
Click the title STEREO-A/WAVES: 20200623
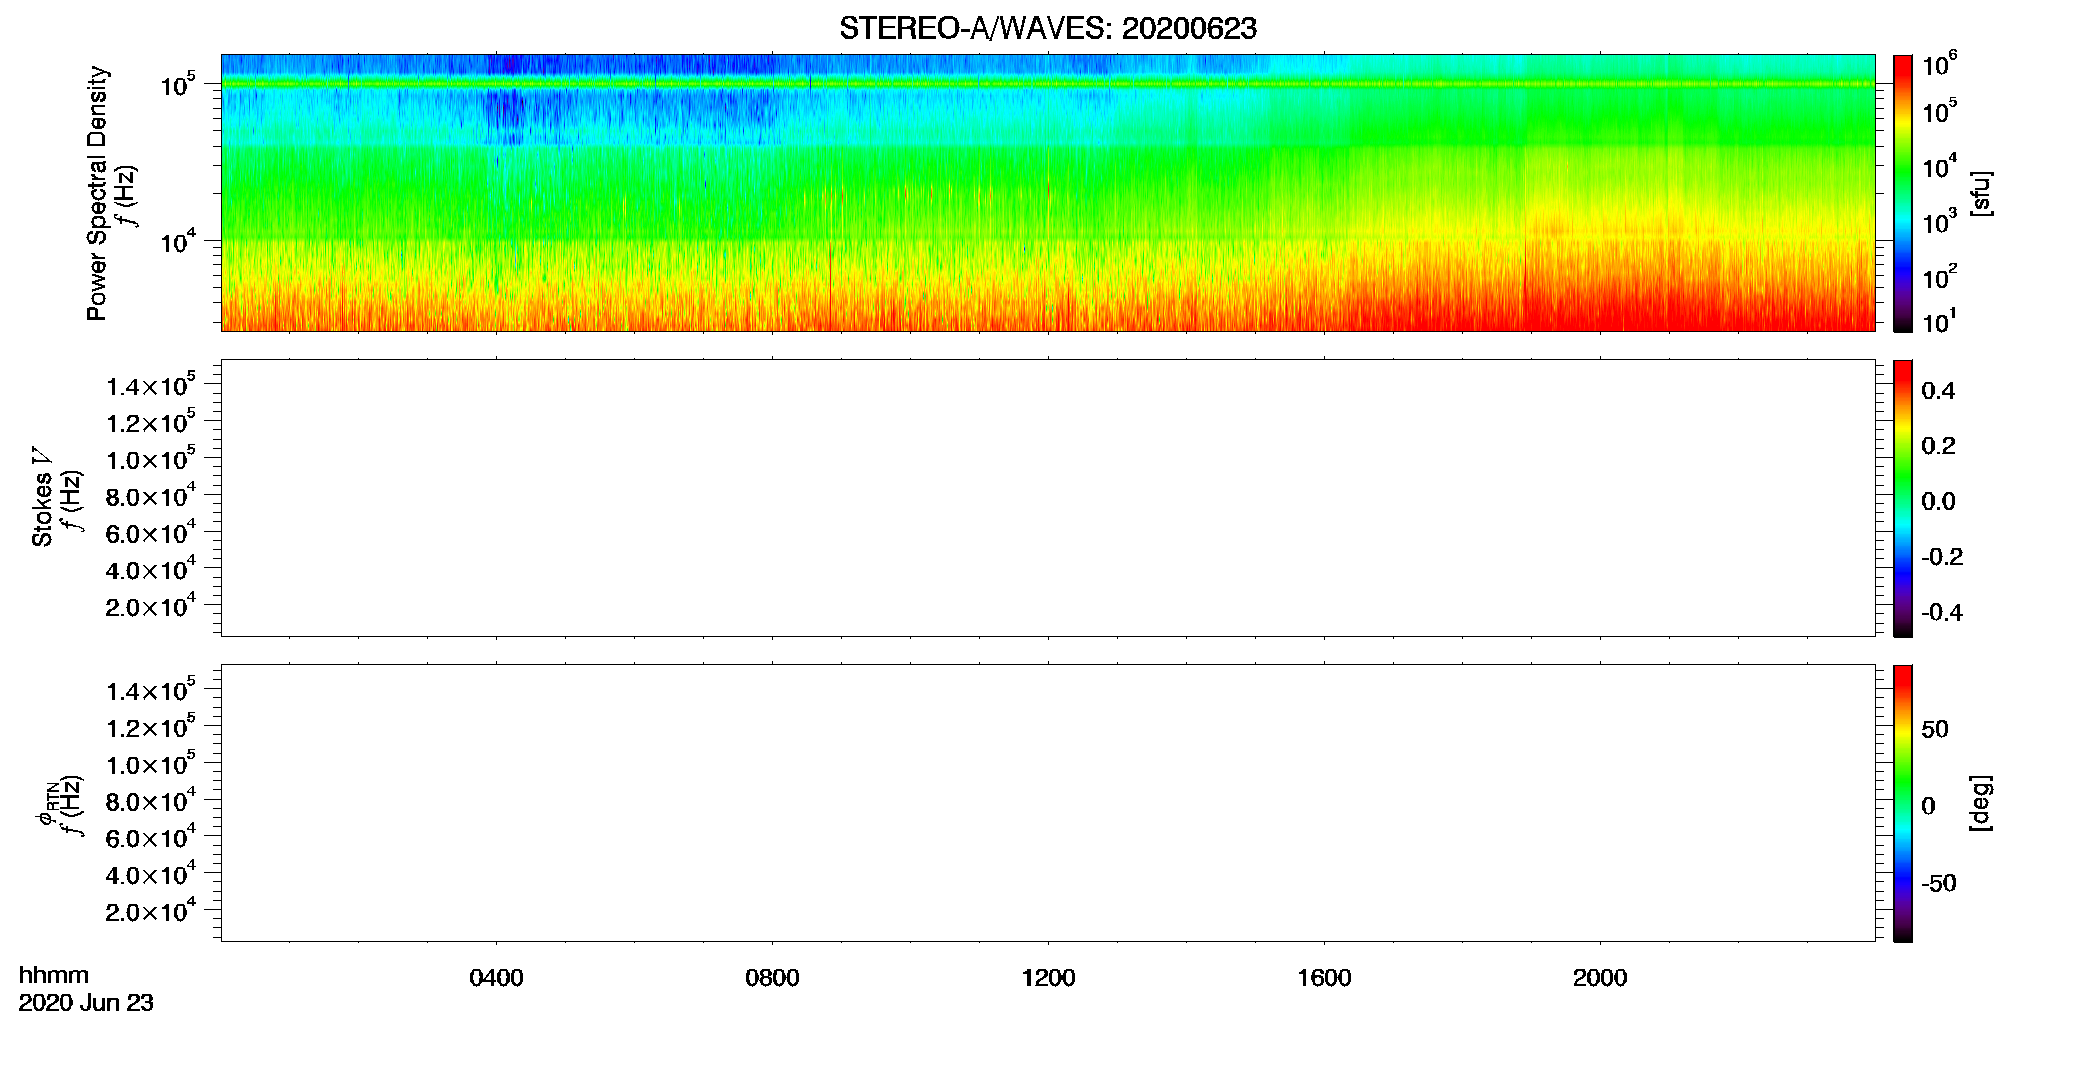pos(1047,29)
